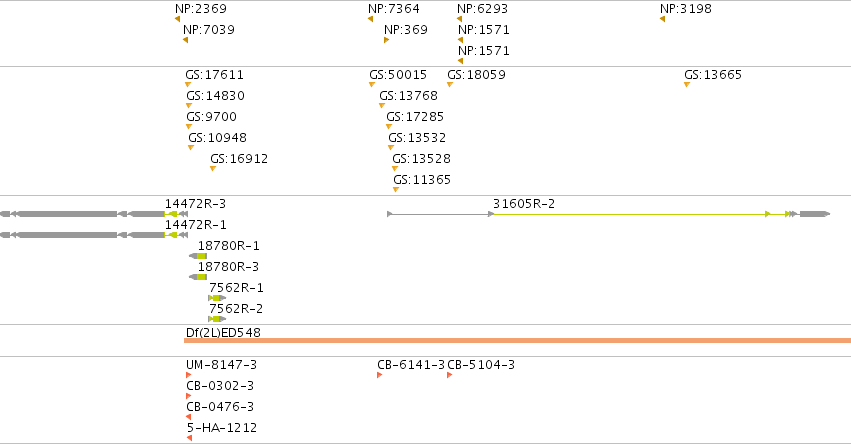Click the Df(2L)ED548 deficiency label
Viewport: 851px width, 444px height.
tap(223, 333)
